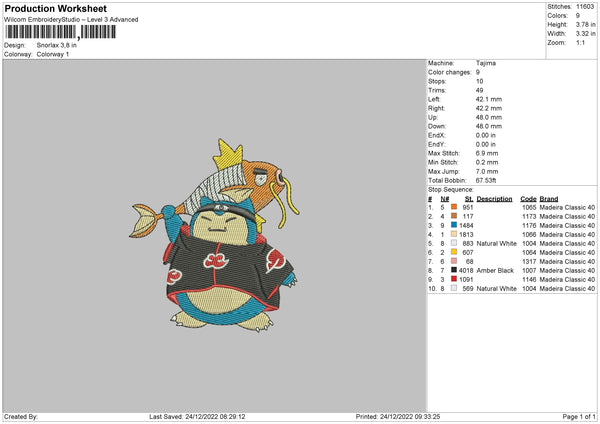Click the Left value 42.1 mm
The height and width of the screenshot is (424, 600).
point(489,99)
